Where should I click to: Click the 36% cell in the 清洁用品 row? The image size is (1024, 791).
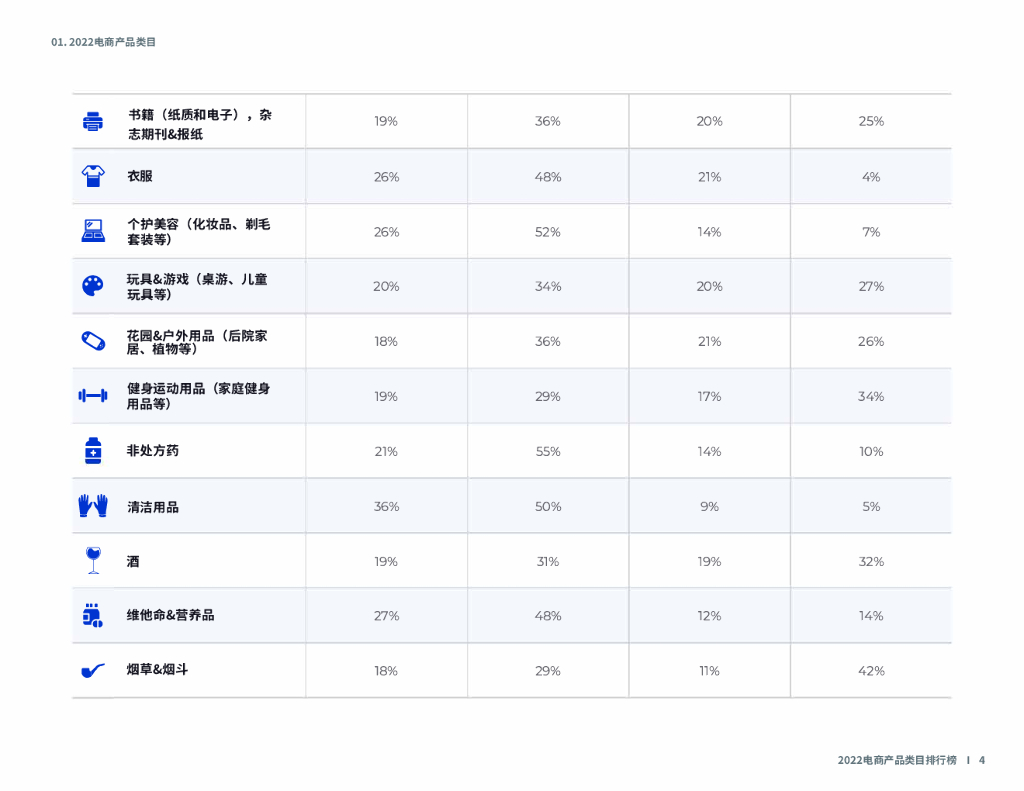386,507
